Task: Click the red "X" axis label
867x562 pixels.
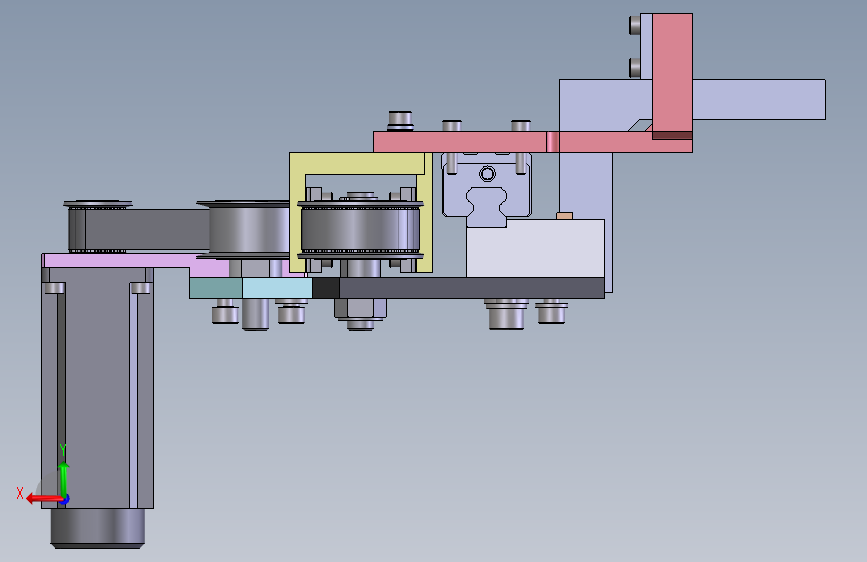Action: 20,493
